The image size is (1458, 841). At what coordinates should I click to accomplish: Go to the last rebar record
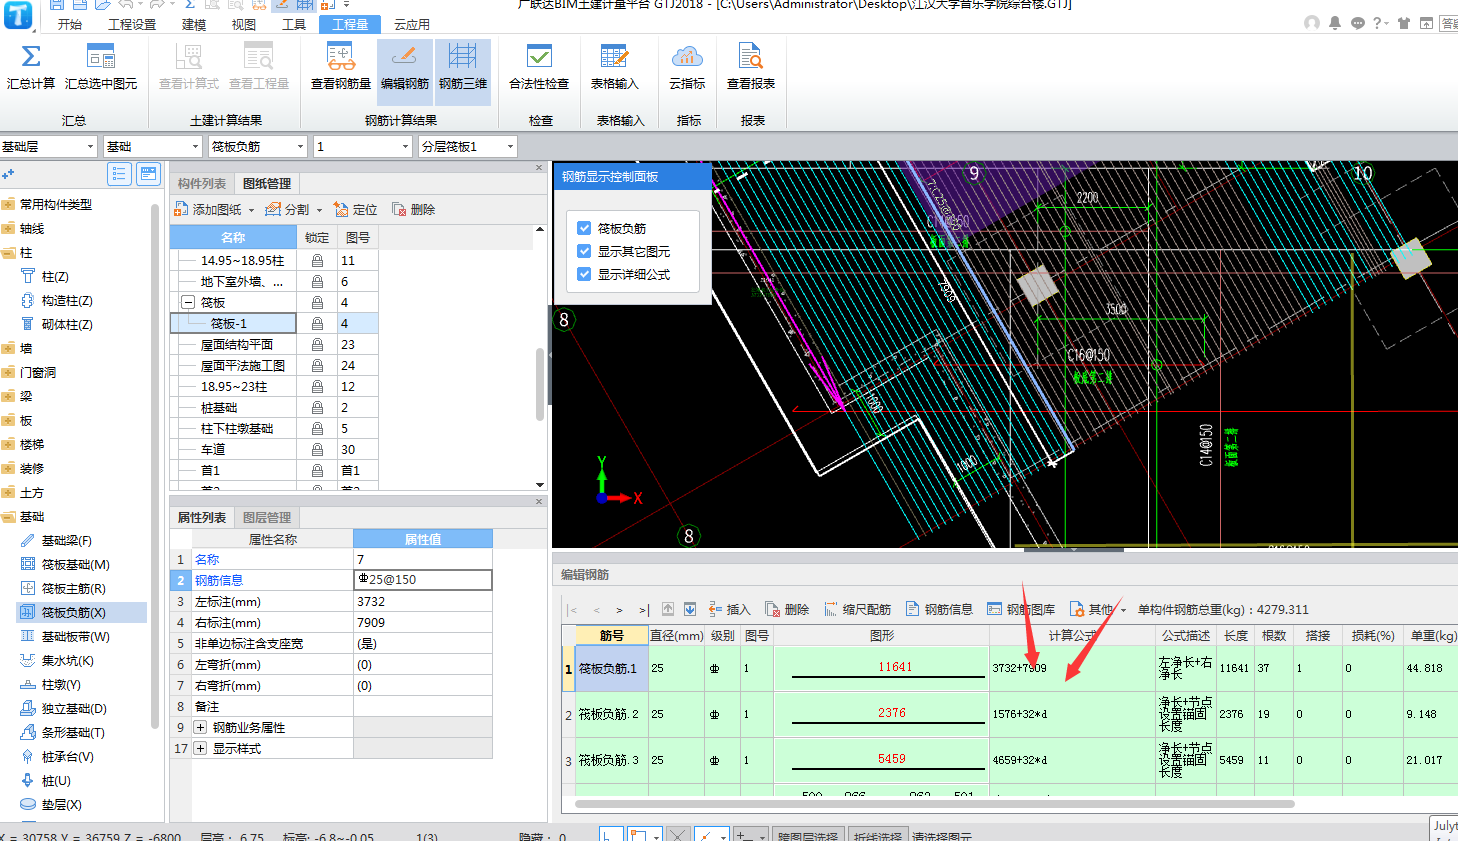click(x=644, y=609)
